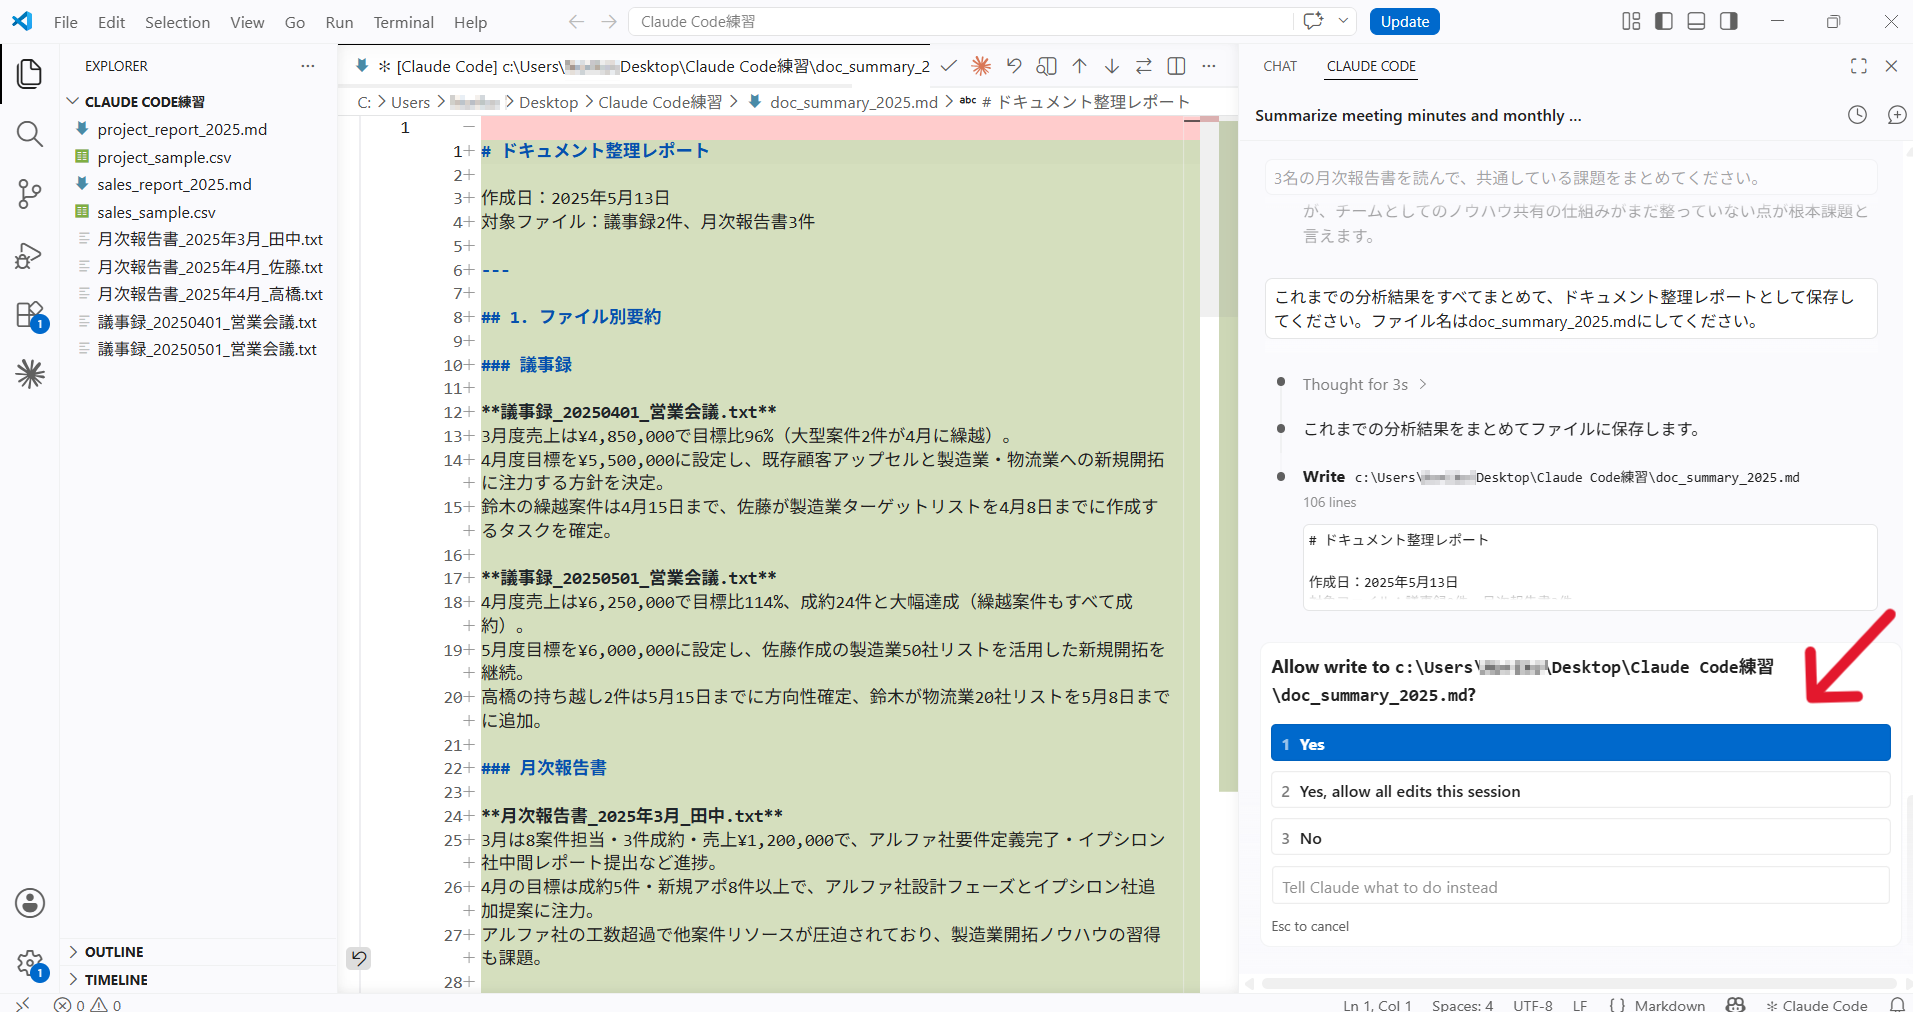Go to previous change with up arrow

[1079, 66]
